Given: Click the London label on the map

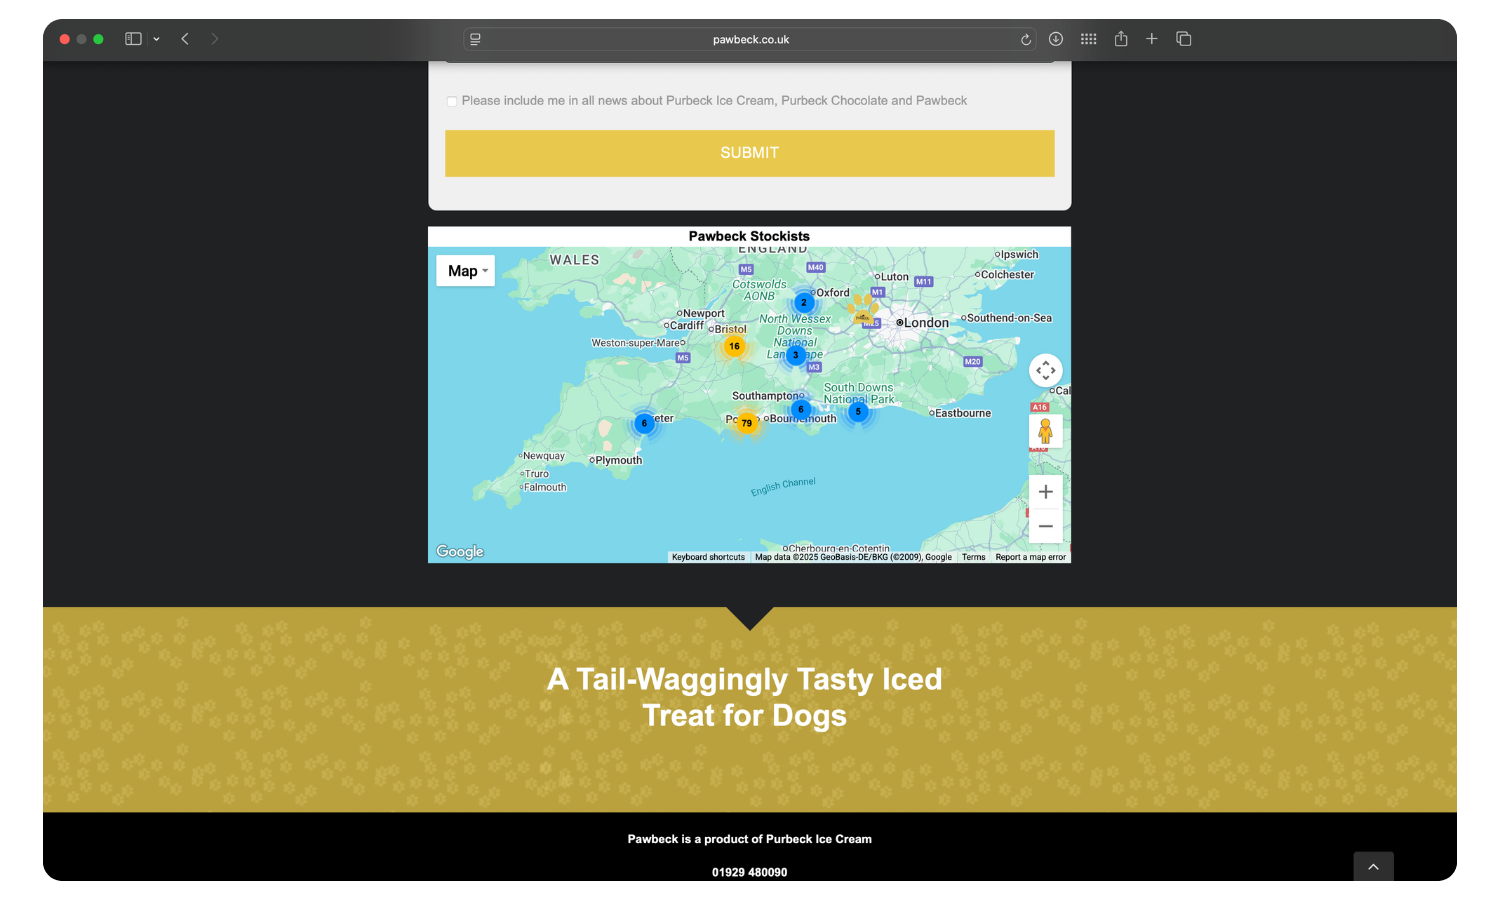Looking at the screenshot, I should pos(926,323).
